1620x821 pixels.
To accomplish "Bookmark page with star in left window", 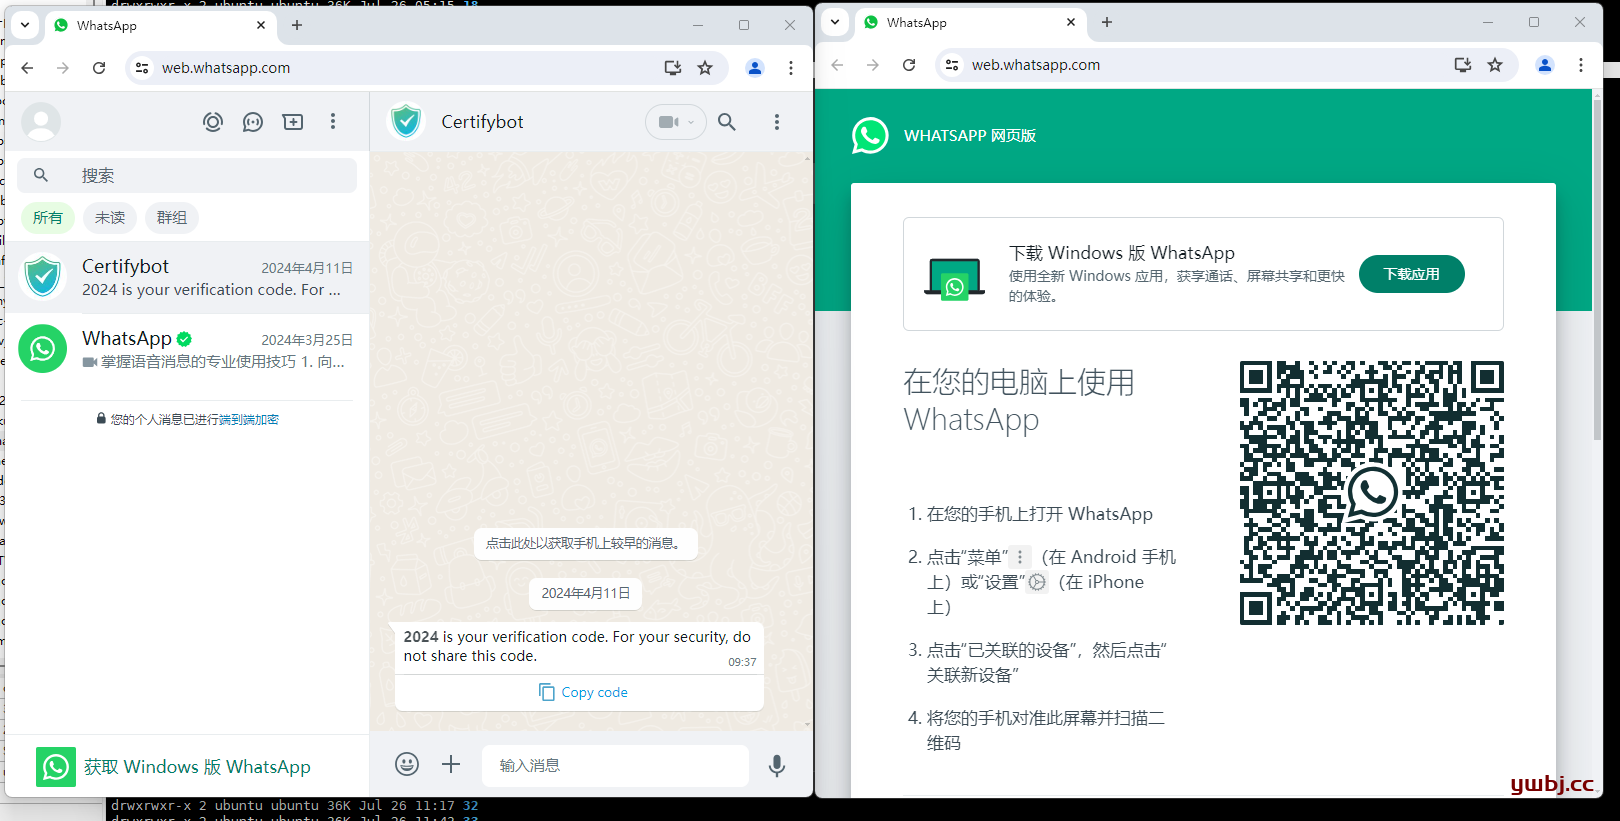I will coord(705,68).
